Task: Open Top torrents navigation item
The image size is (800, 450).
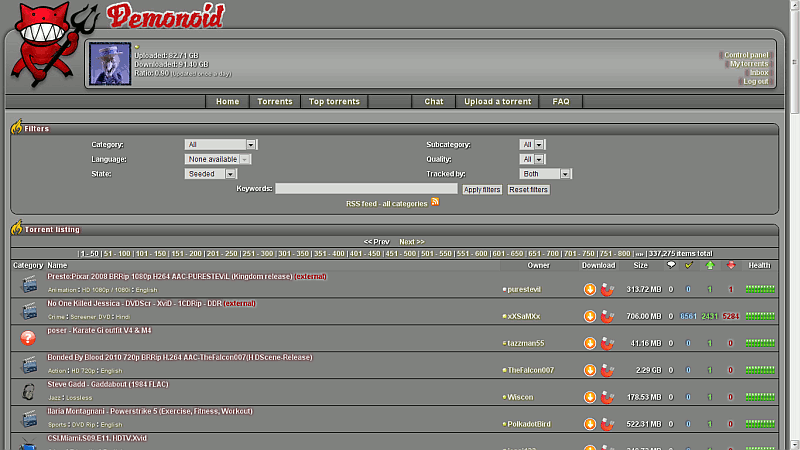Action: coord(334,102)
